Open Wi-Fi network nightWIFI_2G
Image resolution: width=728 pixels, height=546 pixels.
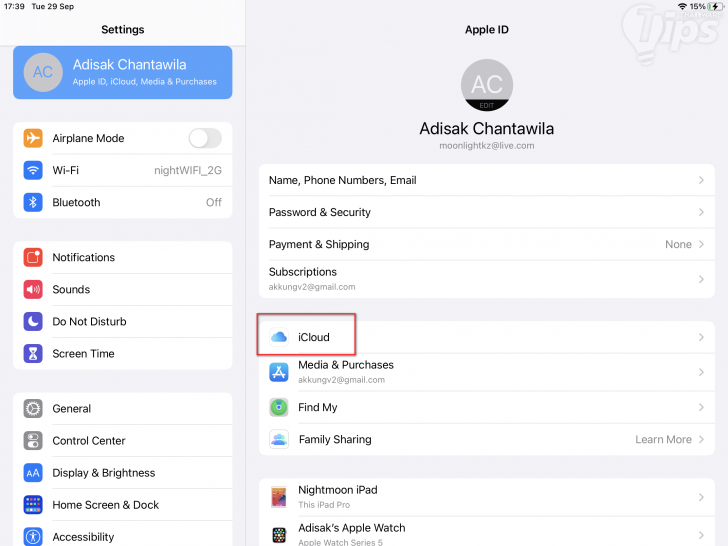(x=123, y=170)
